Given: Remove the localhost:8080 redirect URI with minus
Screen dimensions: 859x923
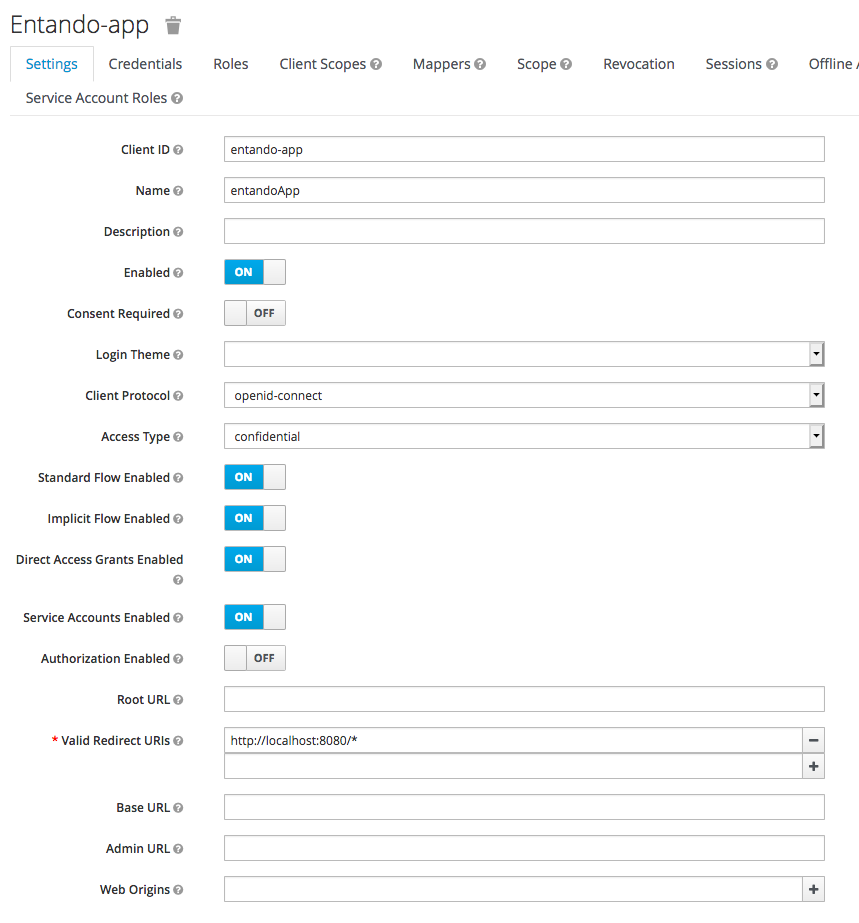Looking at the screenshot, I should tap(813, 741).
